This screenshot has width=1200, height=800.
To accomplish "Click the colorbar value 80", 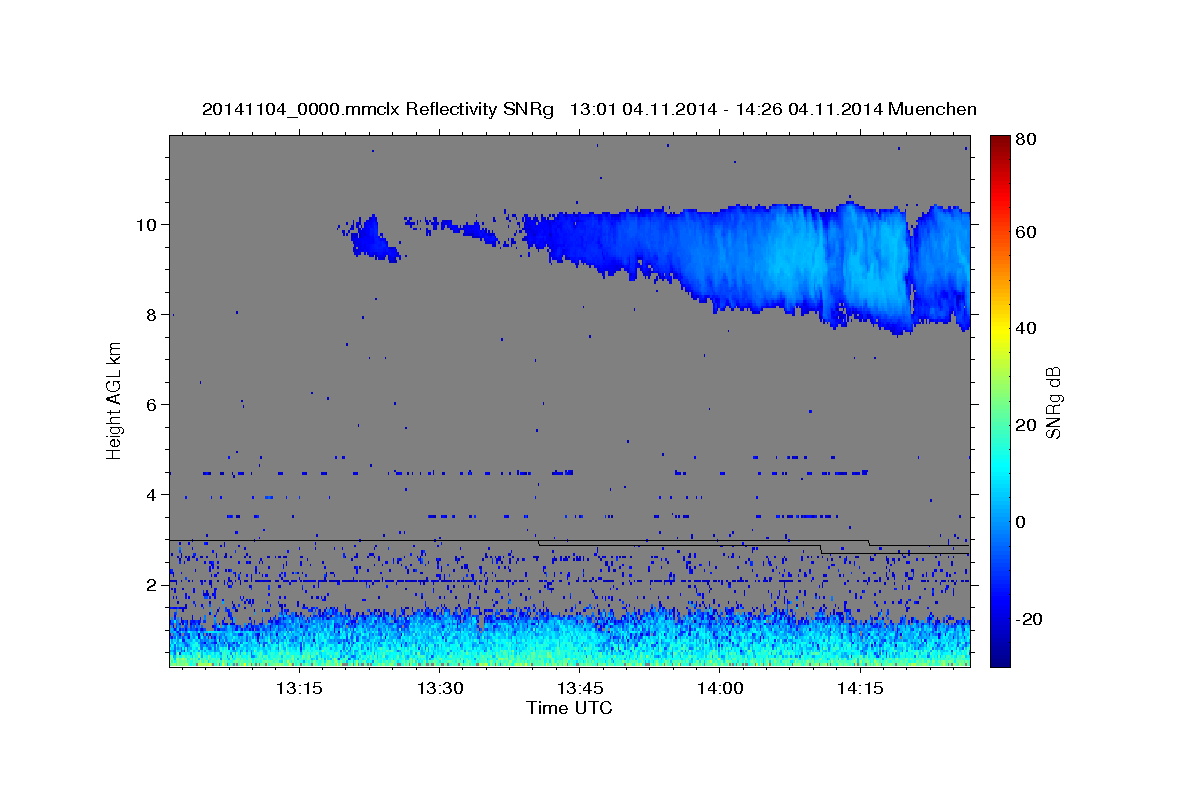I will point(1028,141).
